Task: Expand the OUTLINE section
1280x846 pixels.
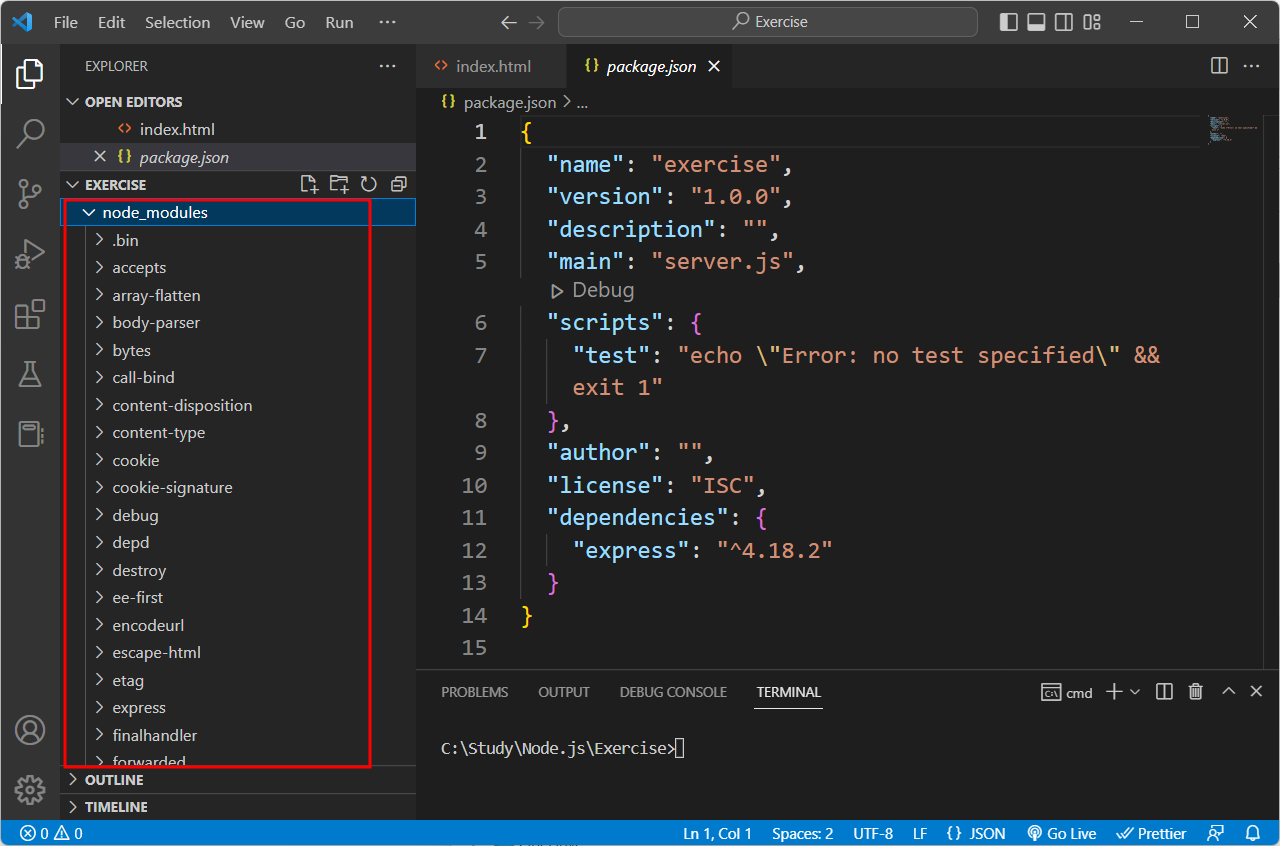Action: (238, 780)
